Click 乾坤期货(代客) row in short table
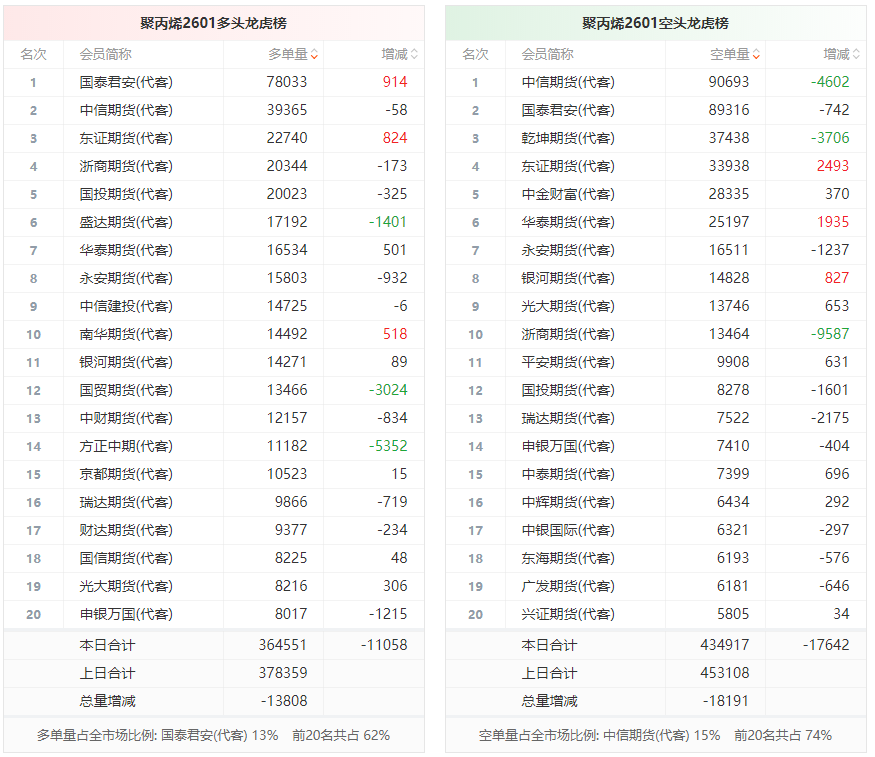This screenshot has height=757, width=875. pos(656,138)
